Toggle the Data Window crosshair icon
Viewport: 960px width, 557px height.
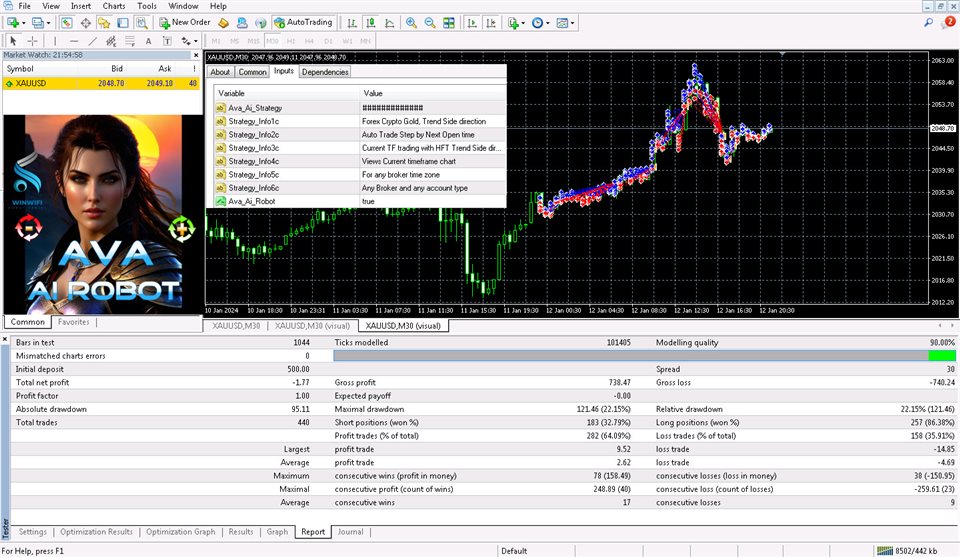[x=86, y=23]
